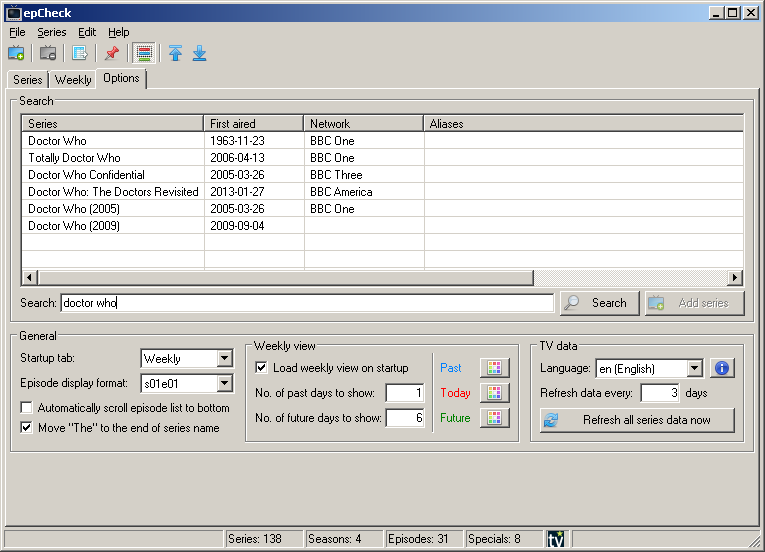Pick the Future color swatch
Viewport: 765px width, 552px height.
pyautogui.click(x=495, y=418)
